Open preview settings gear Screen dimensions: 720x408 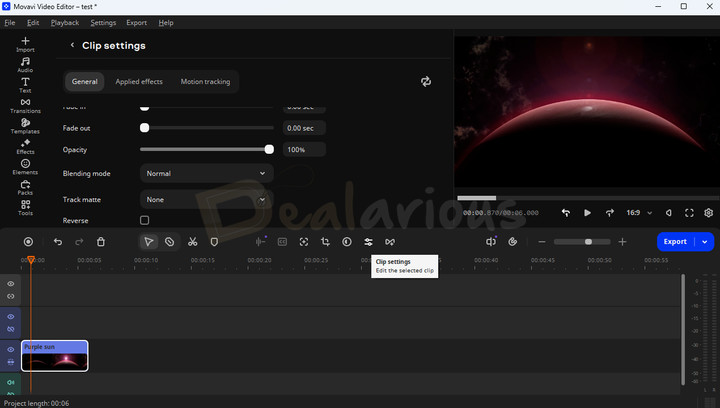pos(709,213)
